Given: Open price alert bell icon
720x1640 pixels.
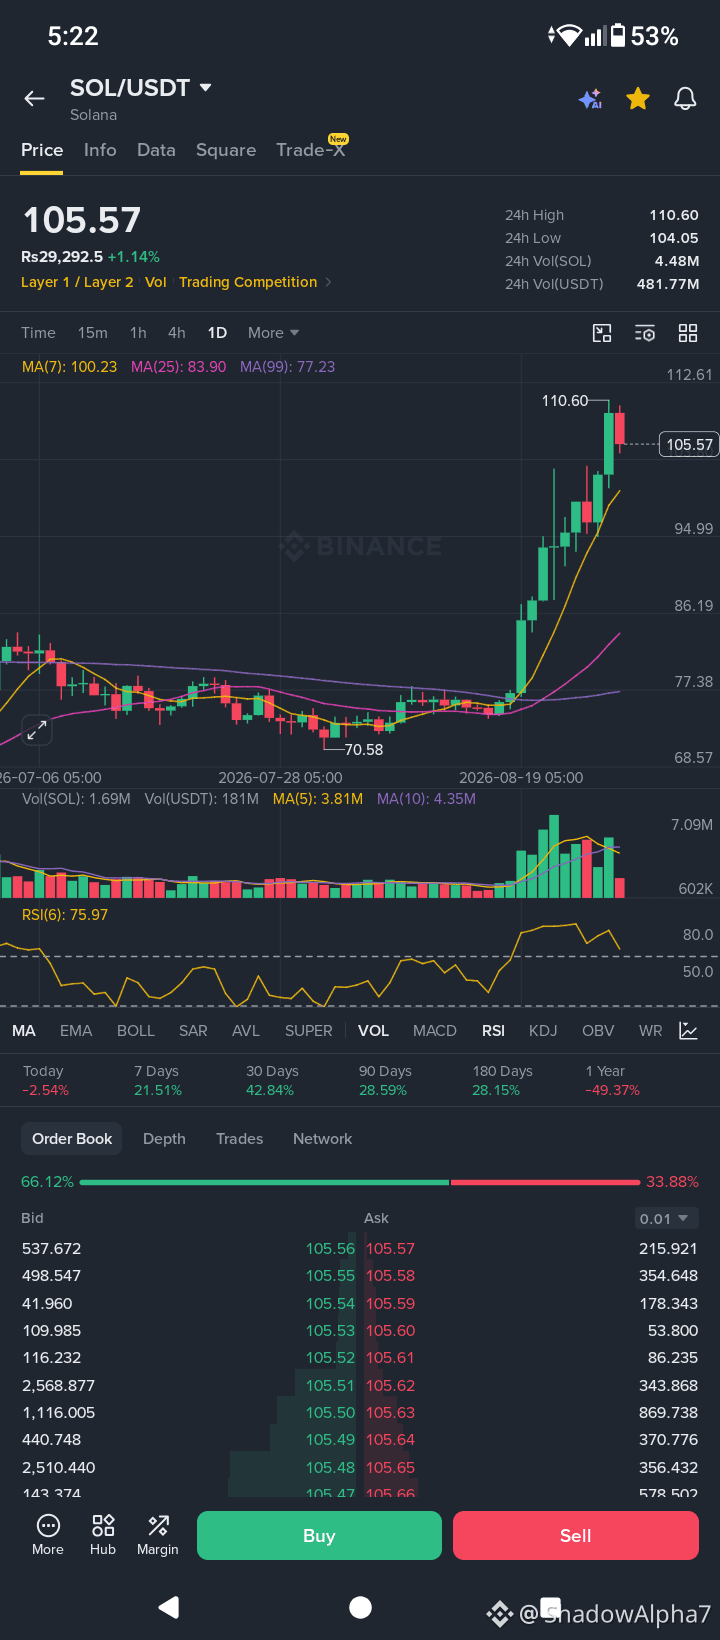Looking at the screenshot, I should [685, 98].
